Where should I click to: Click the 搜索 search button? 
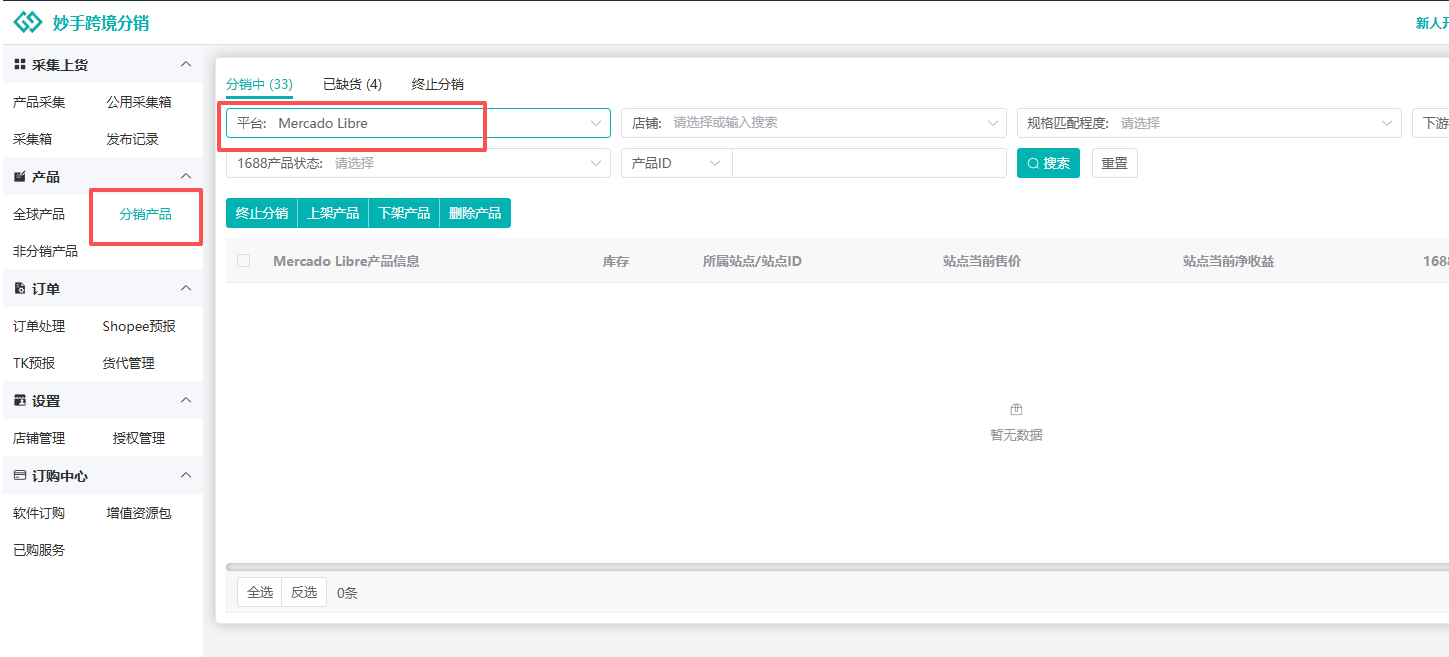pyautogui.click(x=1048, y=163)
